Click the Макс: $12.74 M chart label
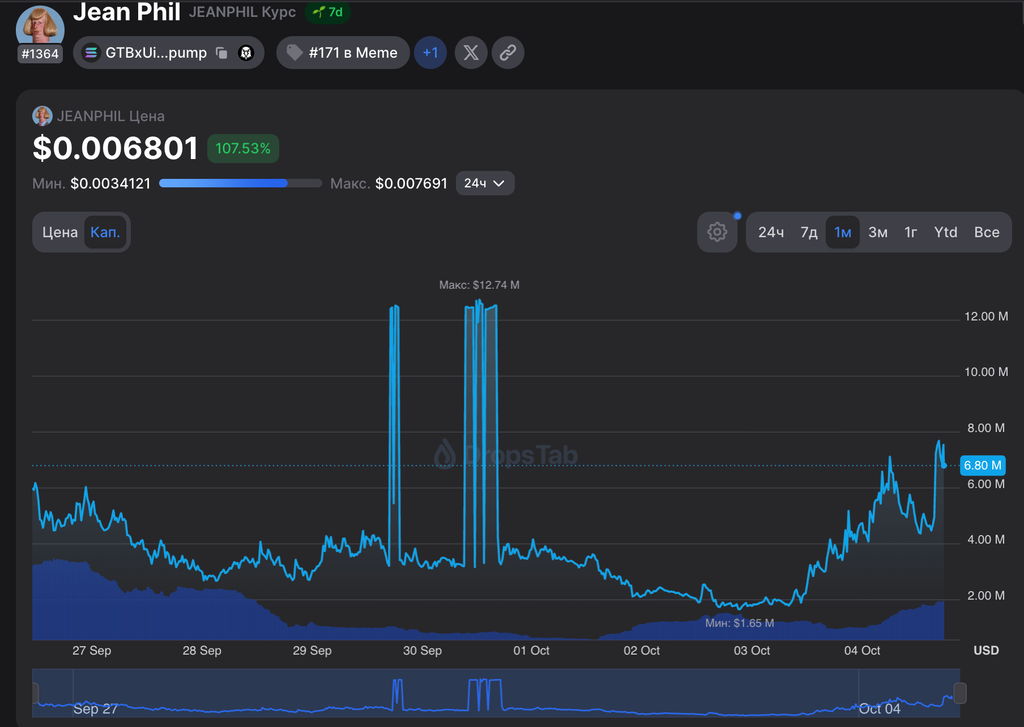 pyautogui.click(x=479, y=285)
